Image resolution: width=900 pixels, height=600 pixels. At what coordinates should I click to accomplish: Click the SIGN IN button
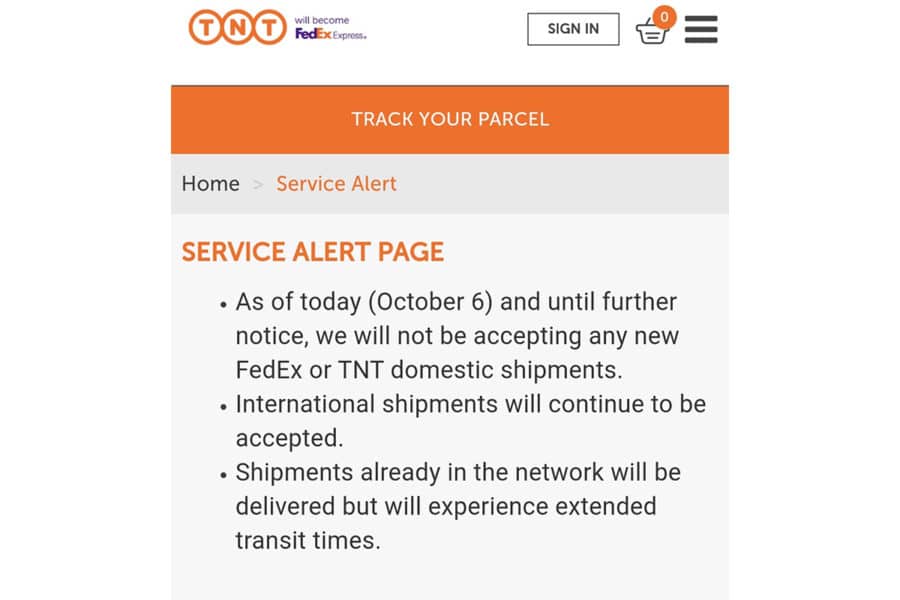click(573, 29)
